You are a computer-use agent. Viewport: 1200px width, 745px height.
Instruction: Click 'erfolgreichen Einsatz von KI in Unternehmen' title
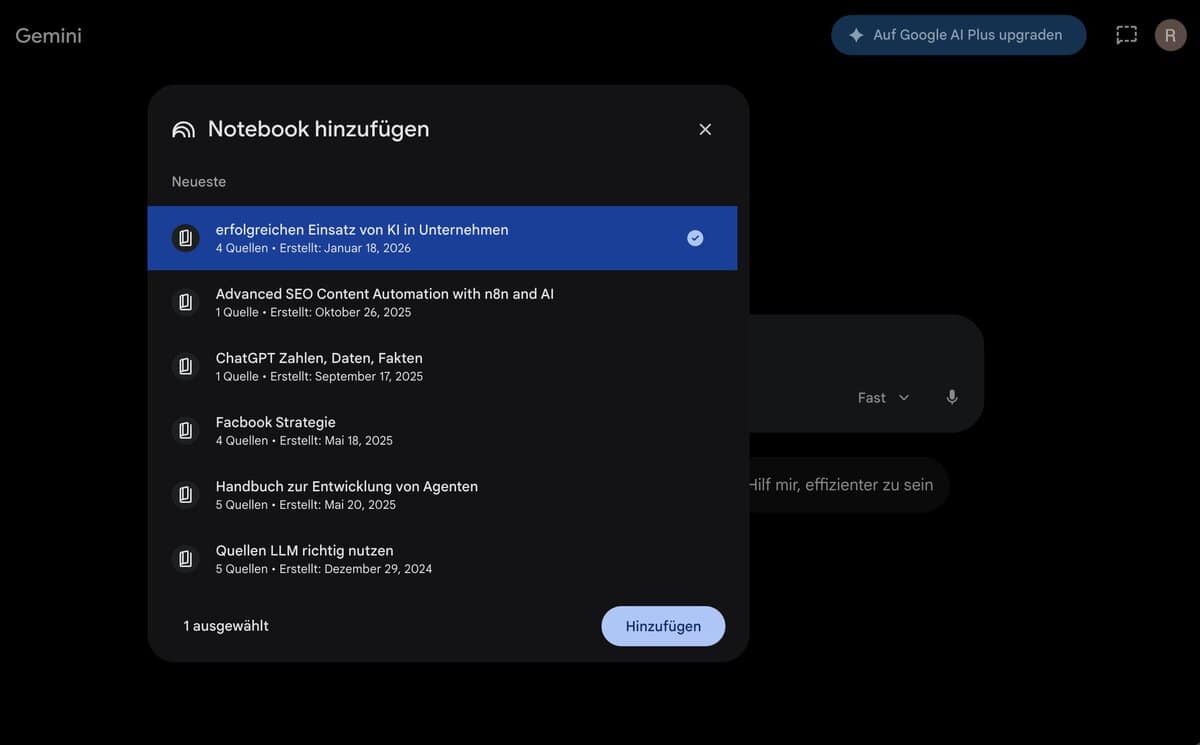tap(362, 229)
